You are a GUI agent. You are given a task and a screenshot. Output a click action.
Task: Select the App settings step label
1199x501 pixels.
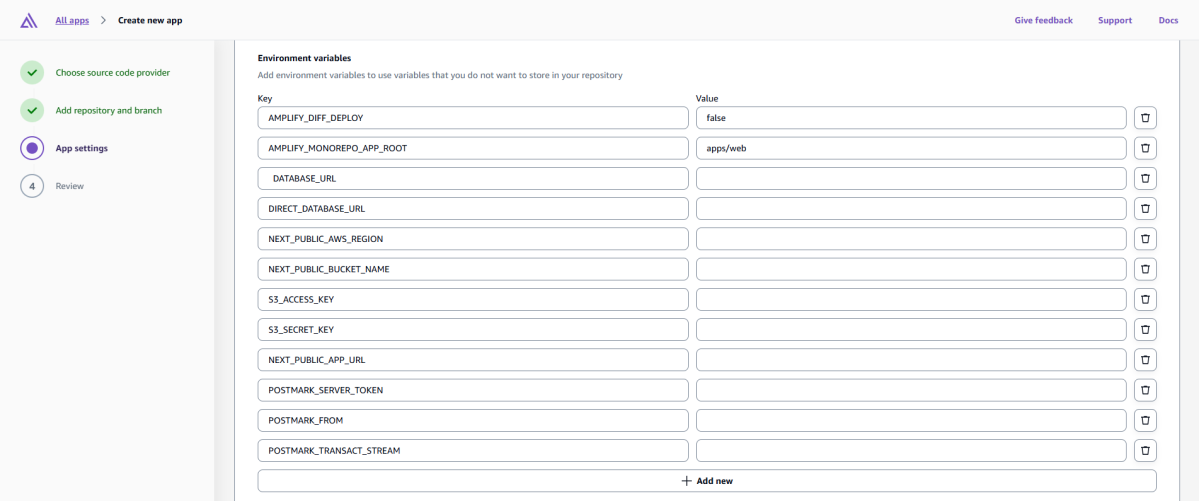click(82, 148)
